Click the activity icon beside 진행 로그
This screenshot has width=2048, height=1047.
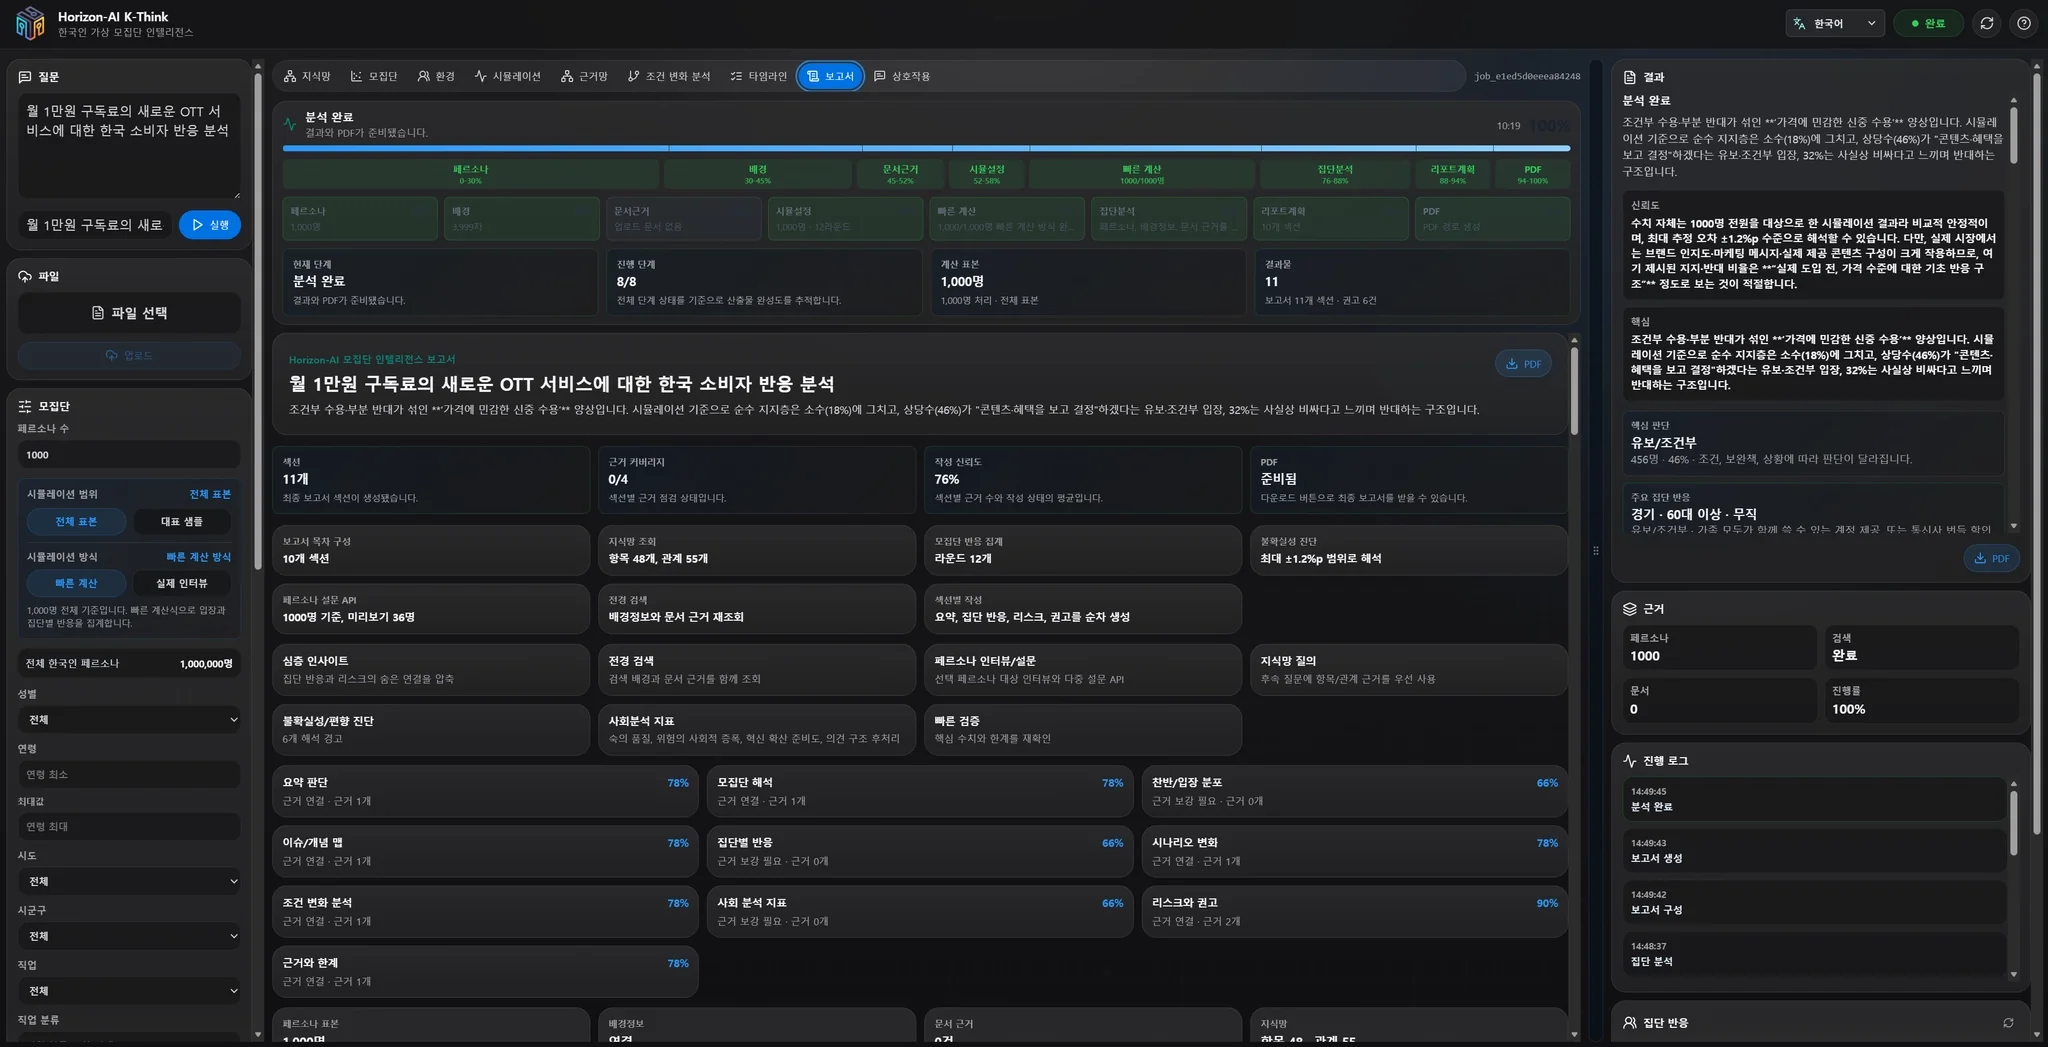point(1630,761)
